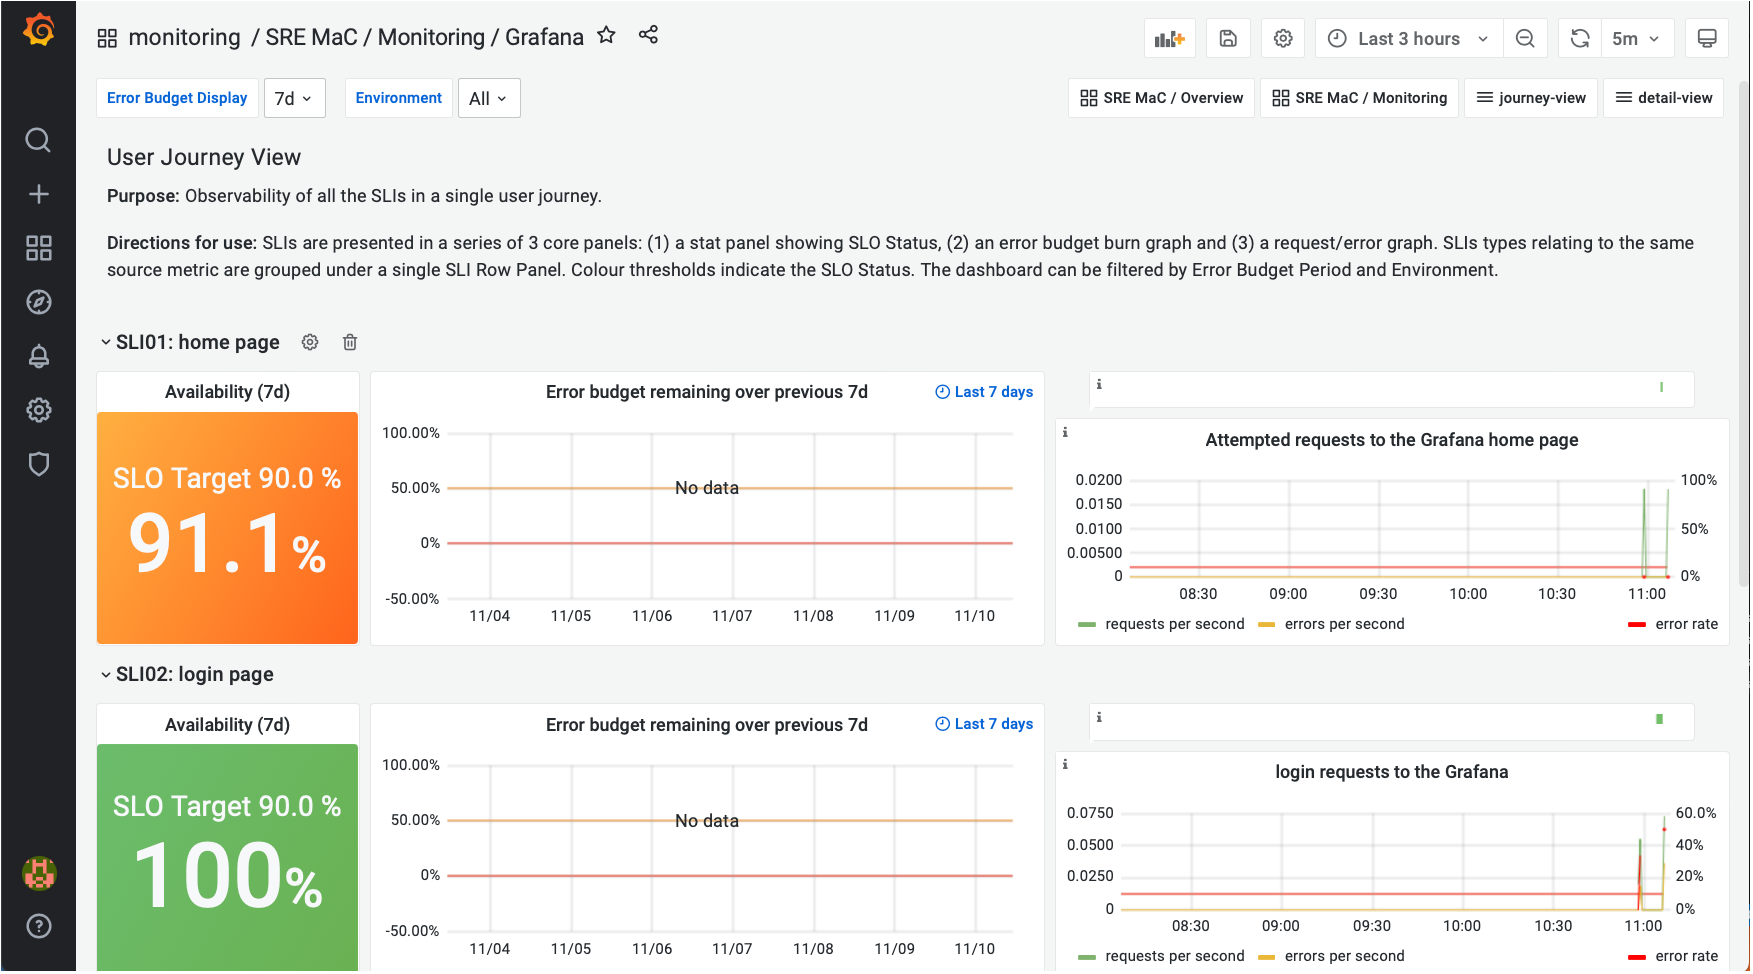Viewport: 1753px width, 974px height.
Task: Open login page Error budget remaining panel title menu
Action: 707,725
